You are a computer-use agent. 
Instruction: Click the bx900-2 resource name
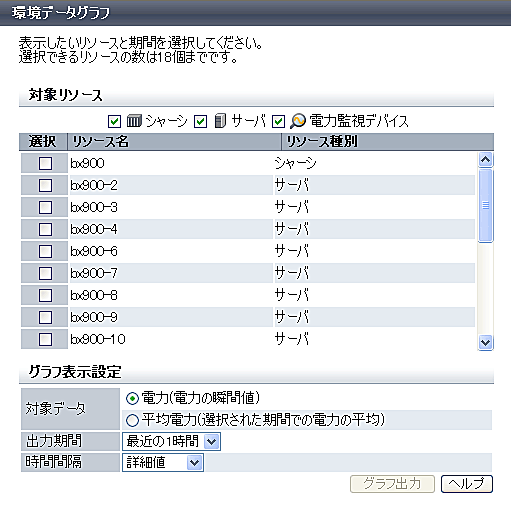pos(94,185)
